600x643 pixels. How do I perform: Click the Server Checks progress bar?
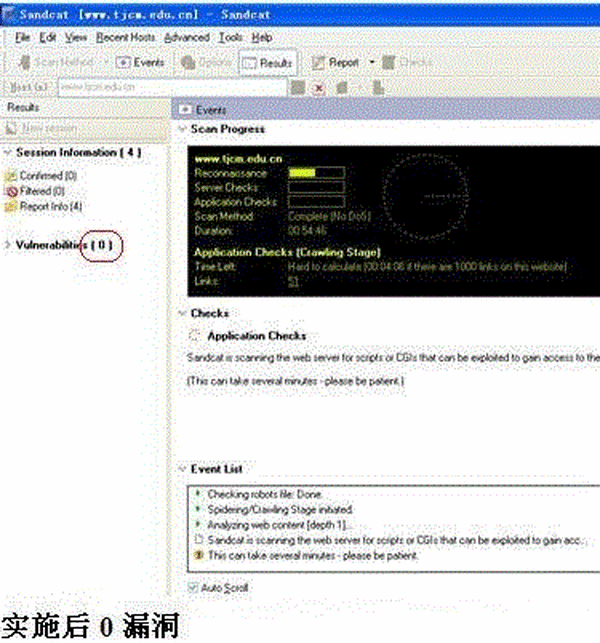(x=316, y=187)
